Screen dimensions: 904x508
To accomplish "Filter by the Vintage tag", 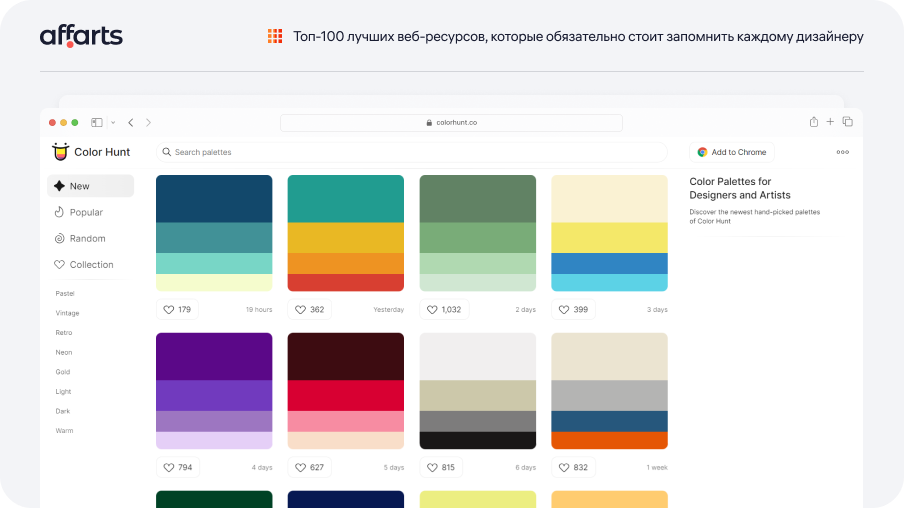I will click(x=67, y=313).
